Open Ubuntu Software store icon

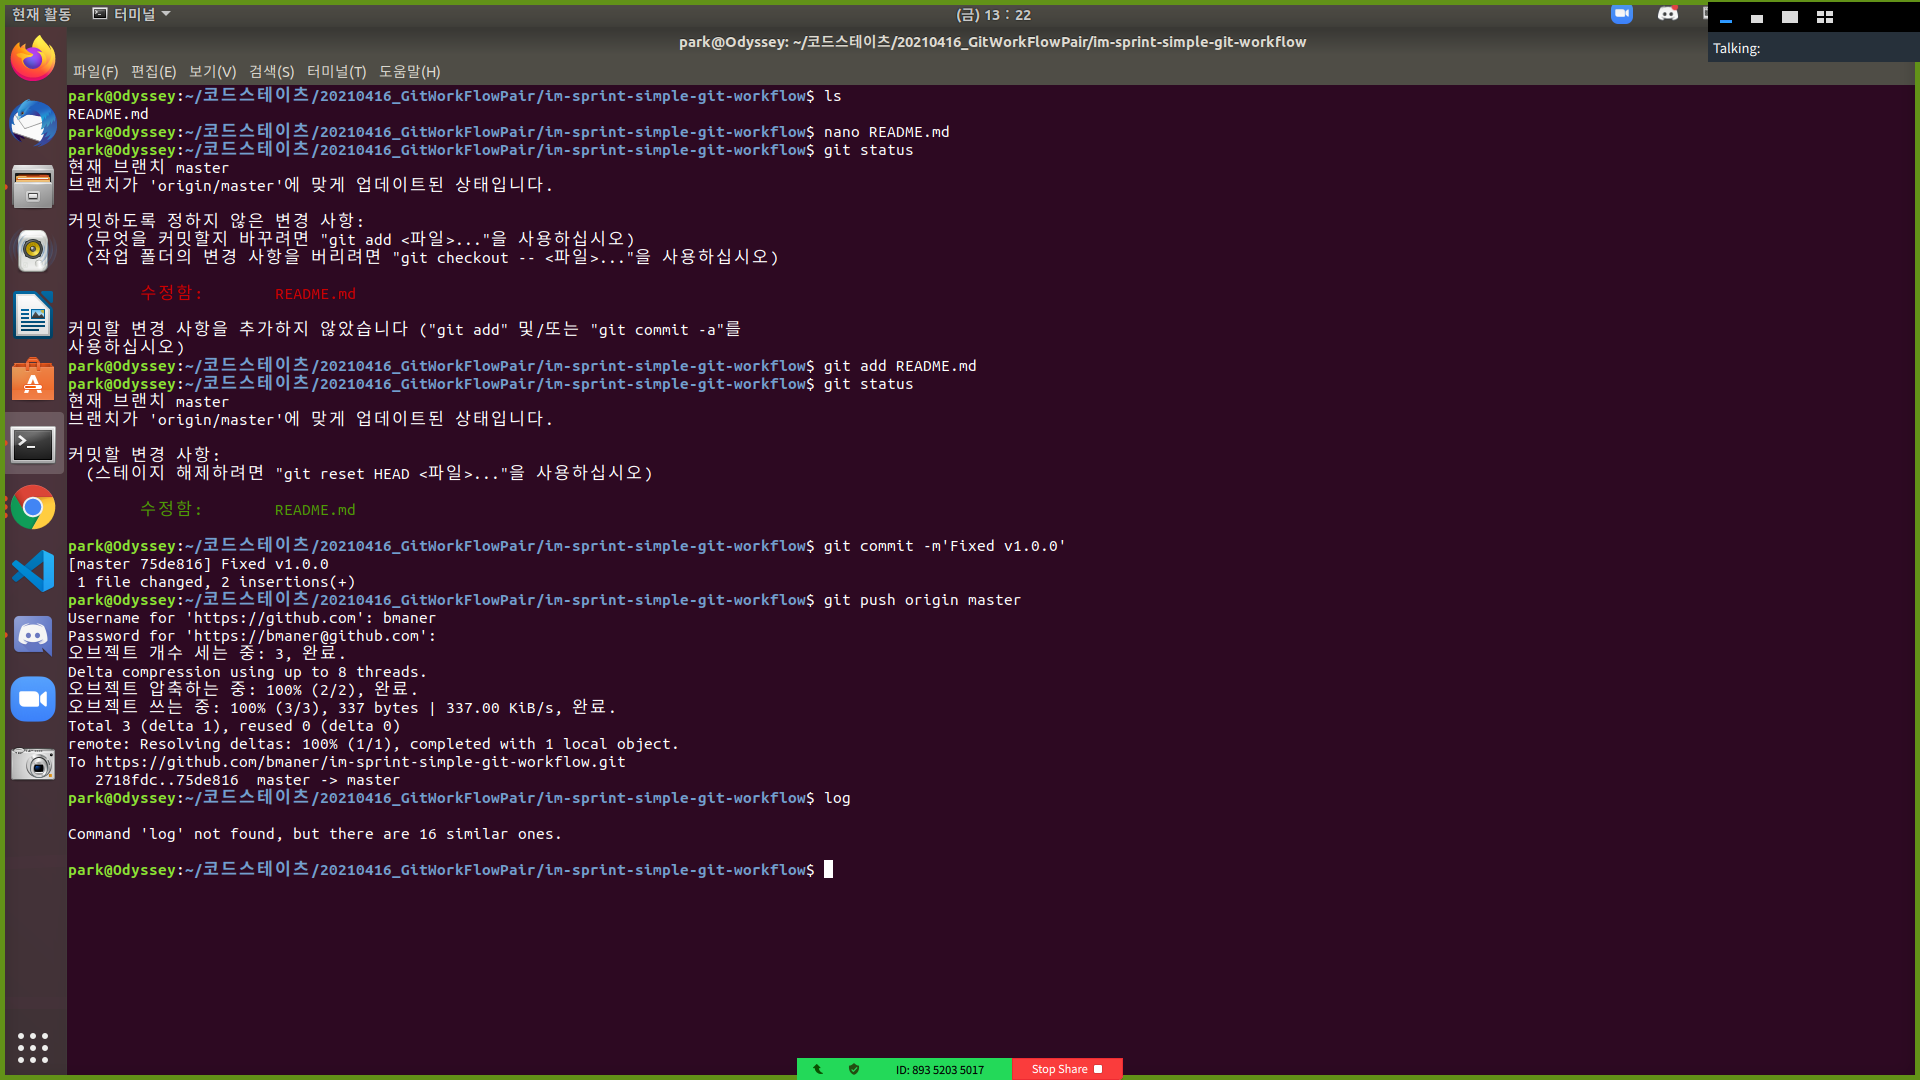33,380
